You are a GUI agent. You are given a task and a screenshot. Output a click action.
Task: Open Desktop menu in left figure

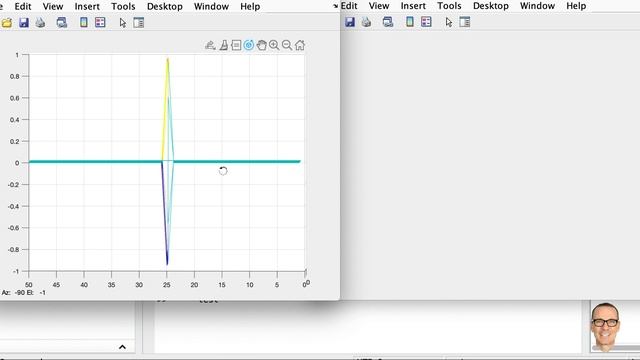(165, 7)
